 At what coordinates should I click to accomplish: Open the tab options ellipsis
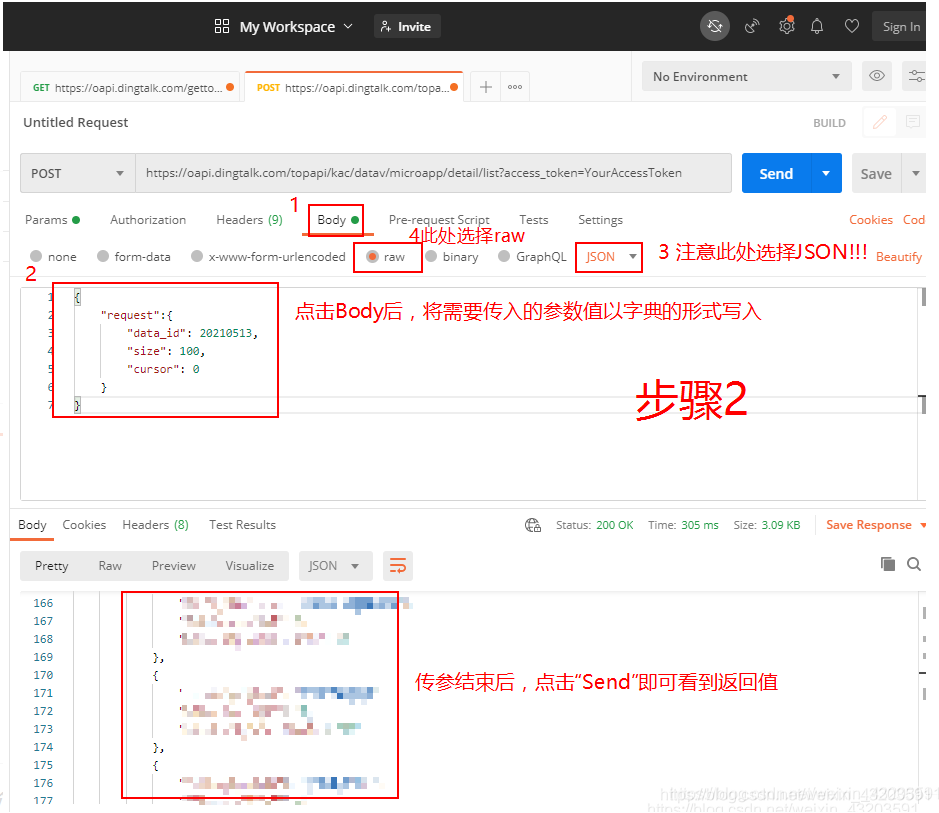[x=514, y=87]
